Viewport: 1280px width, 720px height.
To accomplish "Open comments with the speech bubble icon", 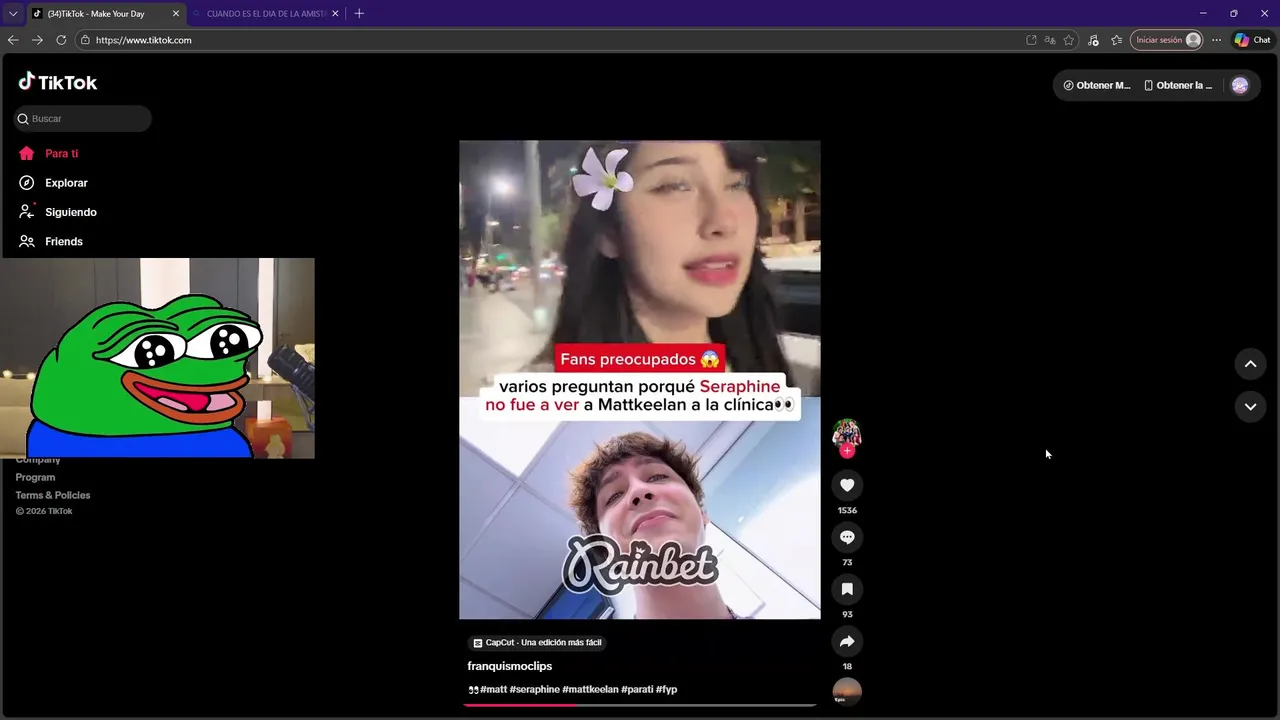I will pyautogui.click(x=847, y=537).
